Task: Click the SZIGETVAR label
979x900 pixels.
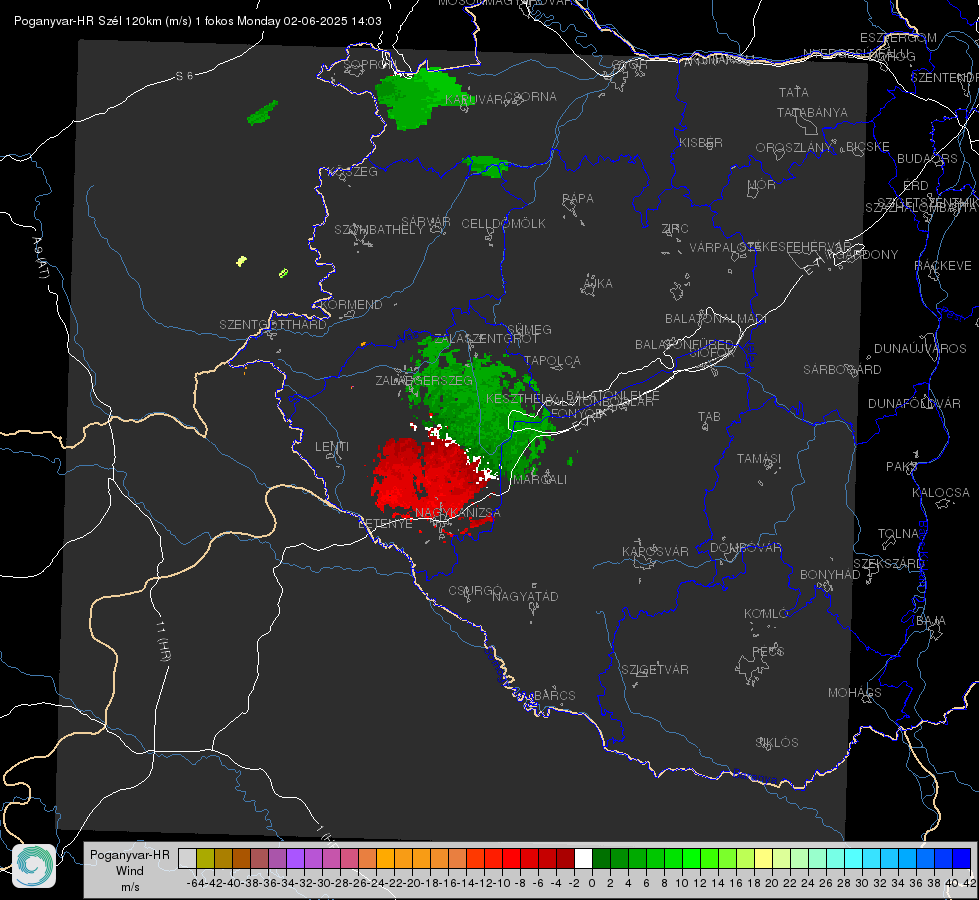Action: tap(655, 670)
